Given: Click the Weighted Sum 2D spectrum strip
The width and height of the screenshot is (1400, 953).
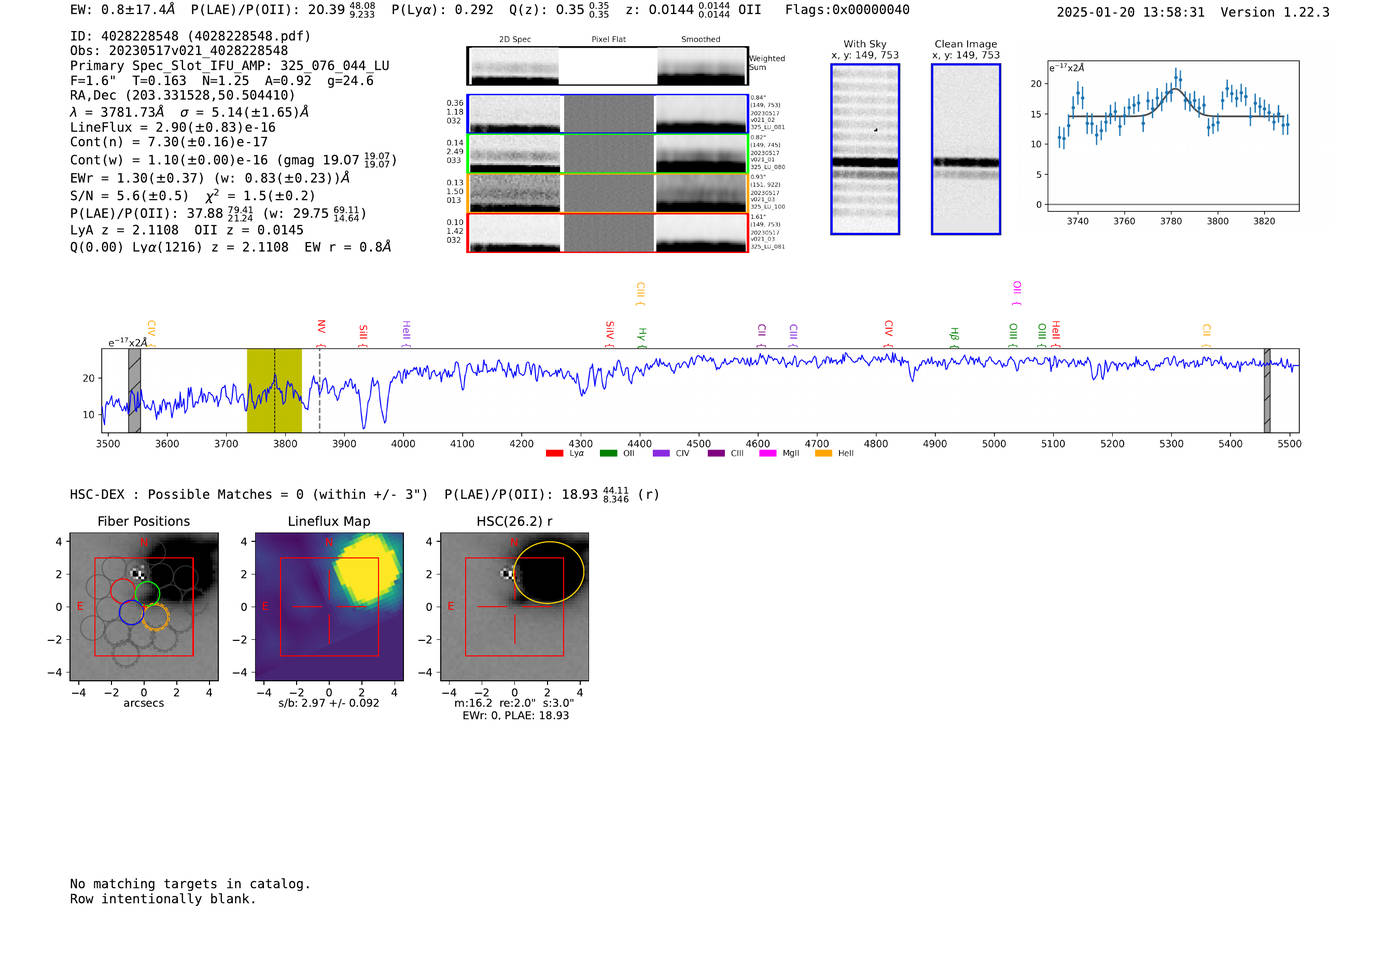Looking at the screenshot, I should point(608,66).
